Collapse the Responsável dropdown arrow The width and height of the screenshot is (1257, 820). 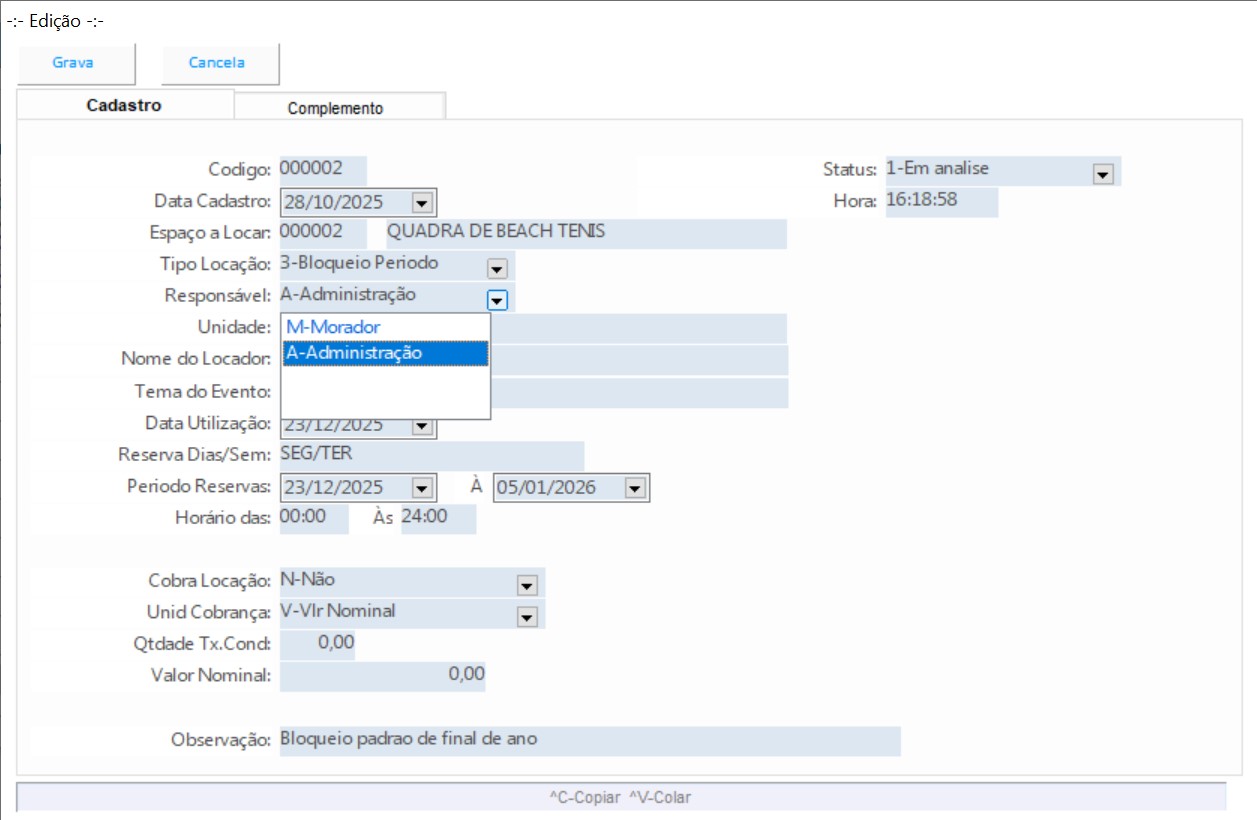[x=497, y=299]
